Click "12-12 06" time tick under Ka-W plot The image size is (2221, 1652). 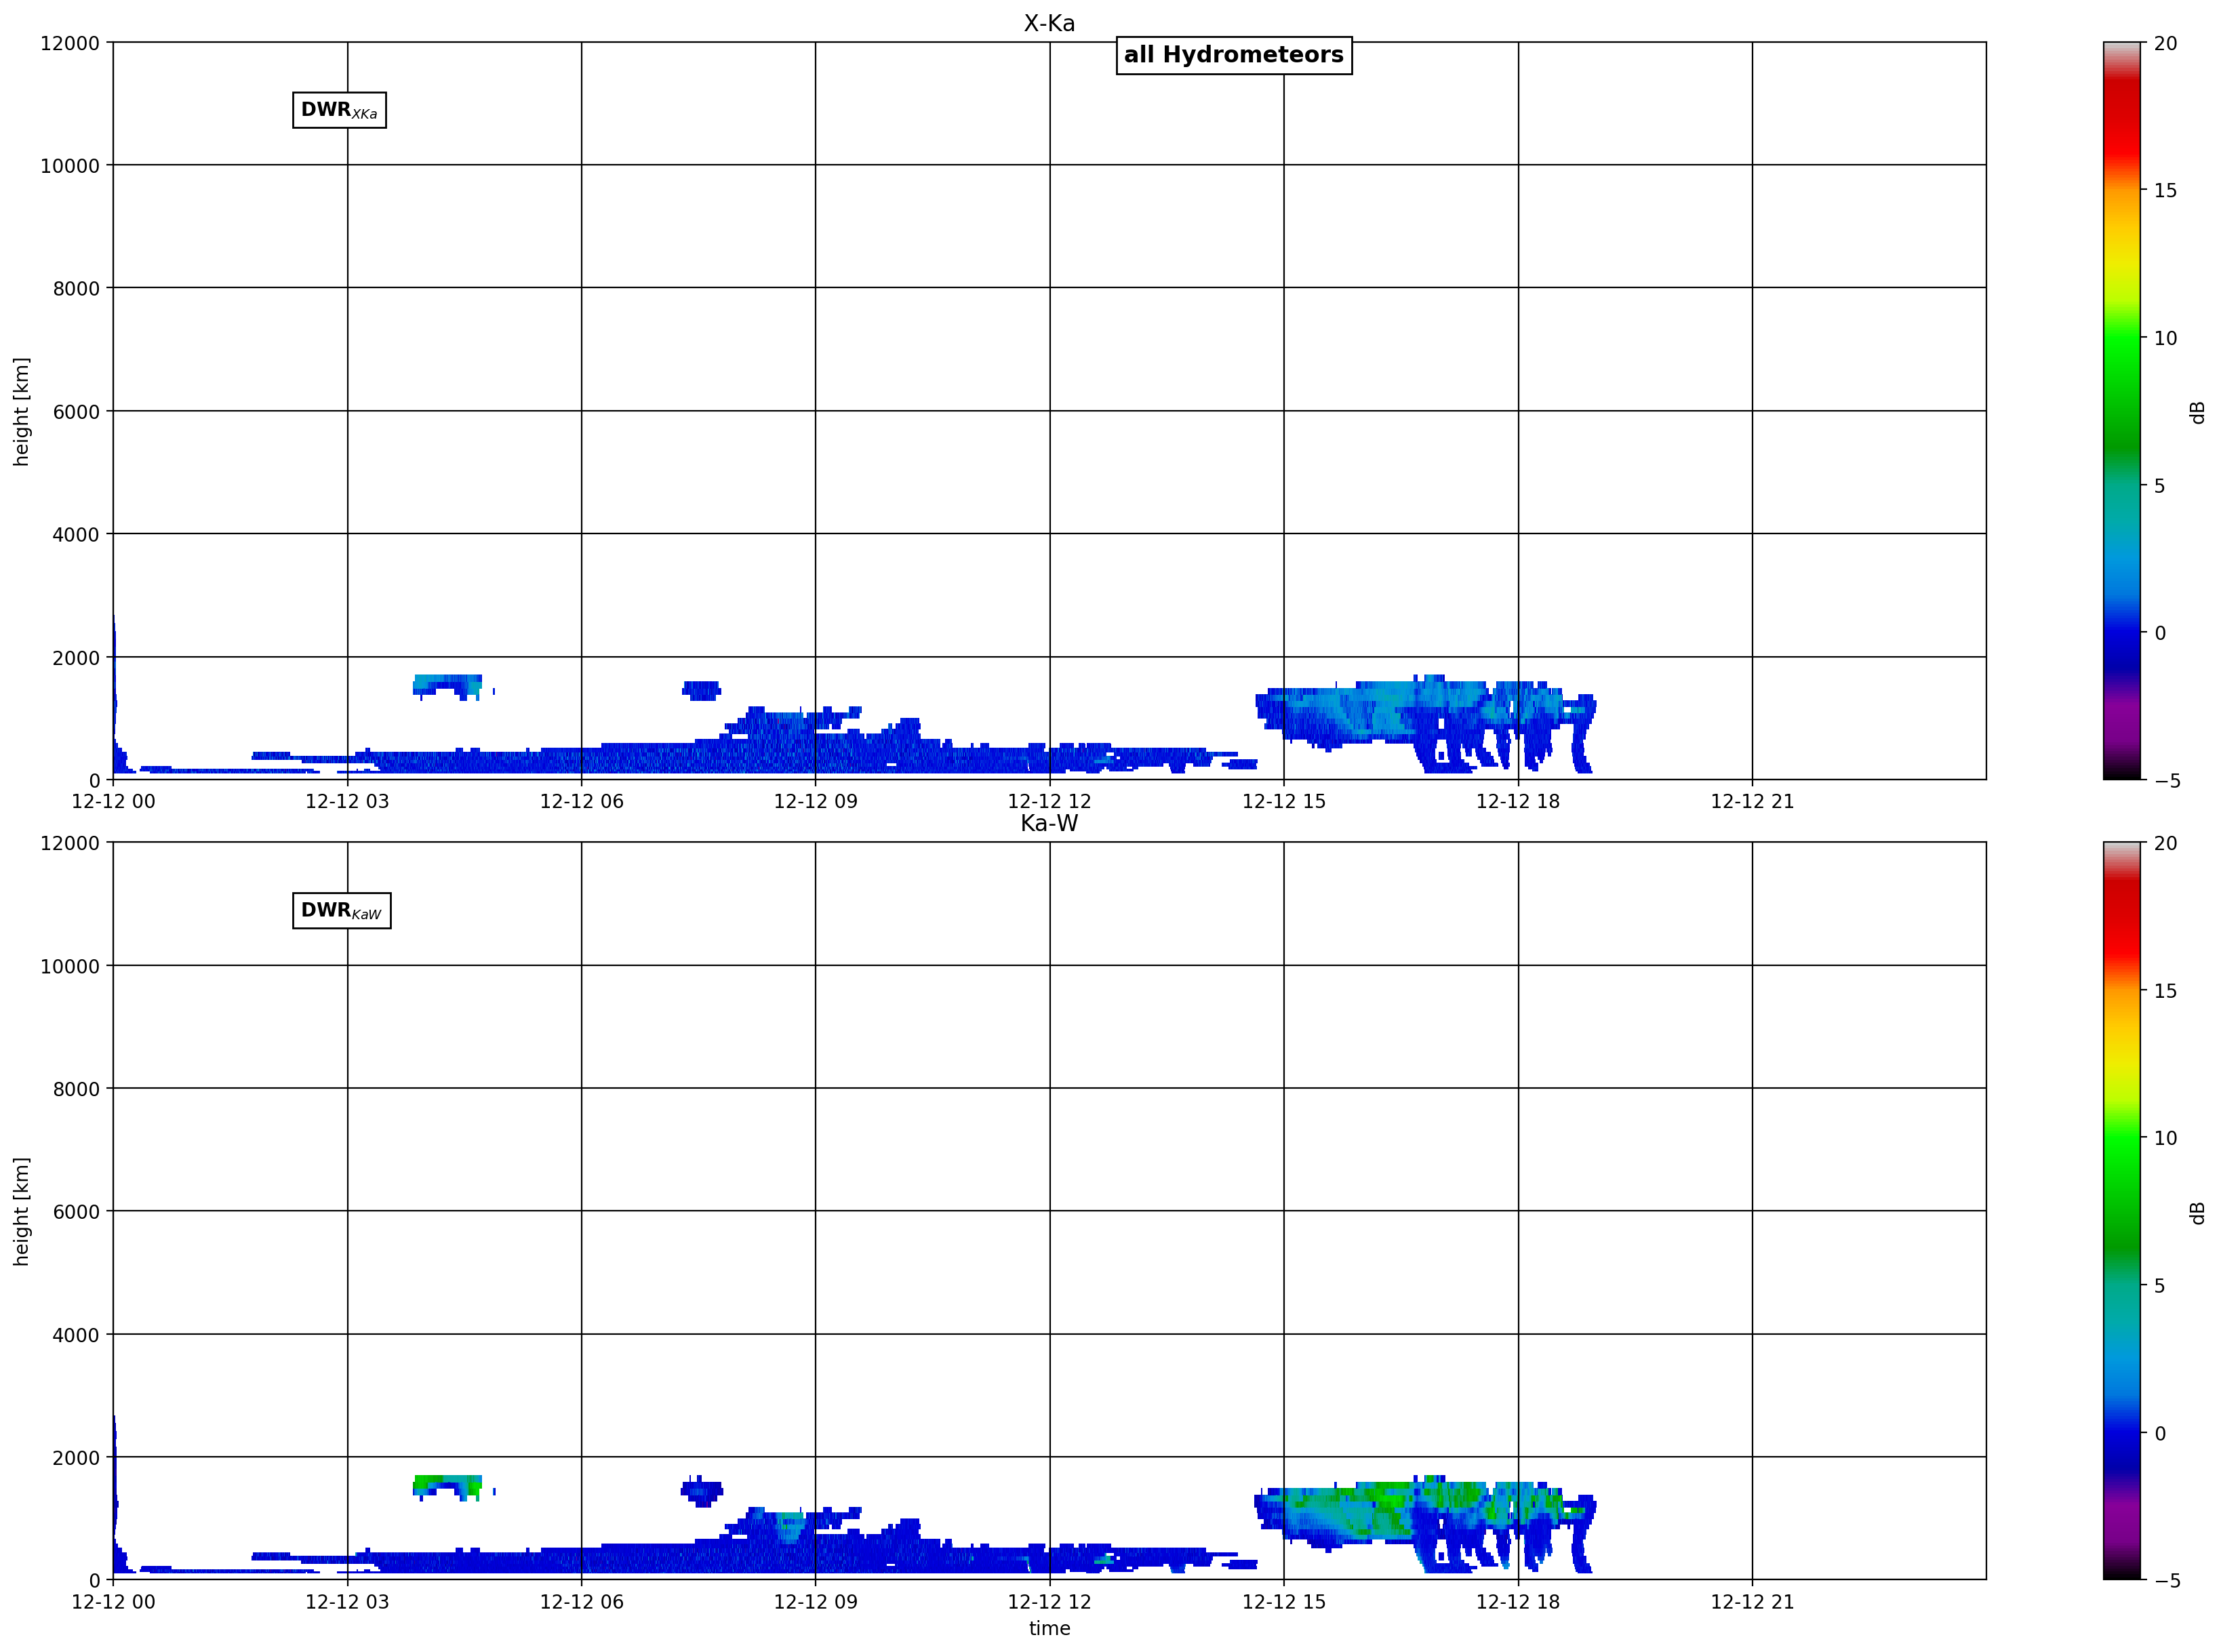(x=581, y=1601)
